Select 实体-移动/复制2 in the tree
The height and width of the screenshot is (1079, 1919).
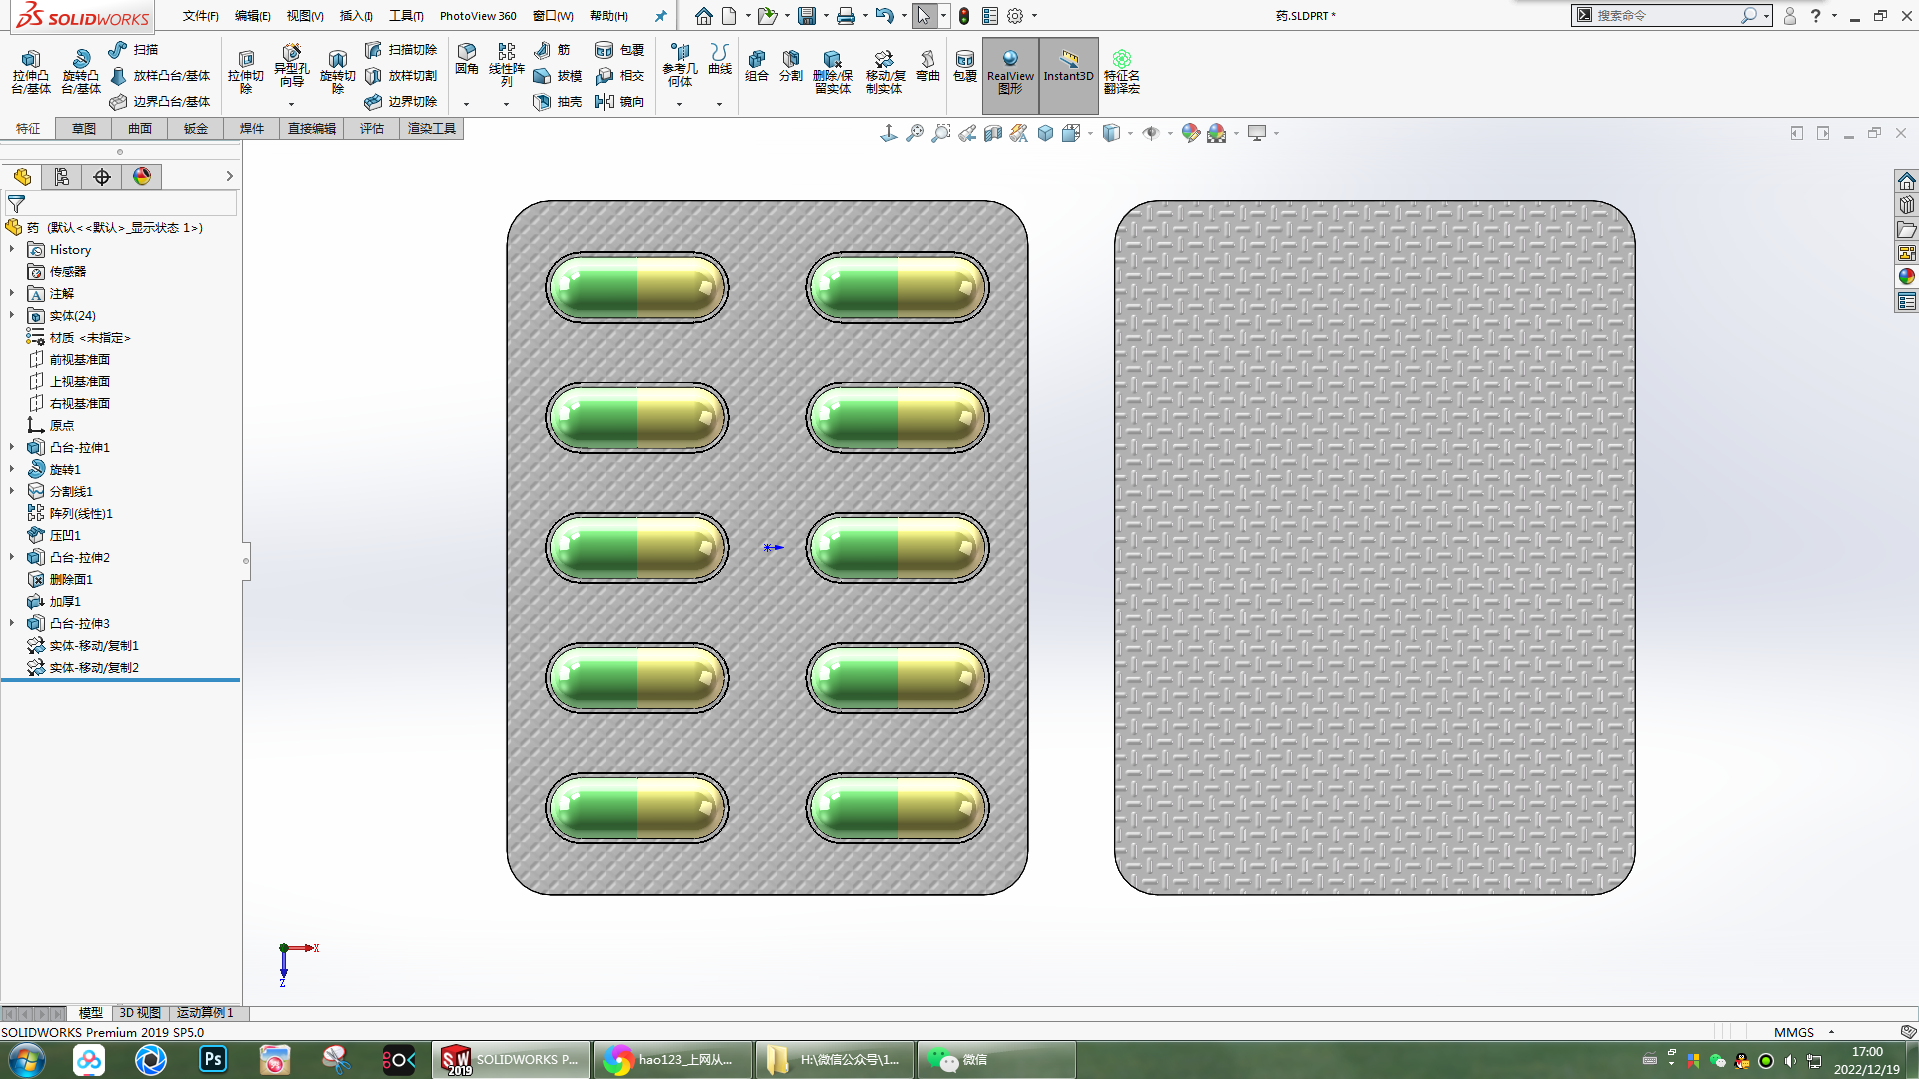coord(94,667)
